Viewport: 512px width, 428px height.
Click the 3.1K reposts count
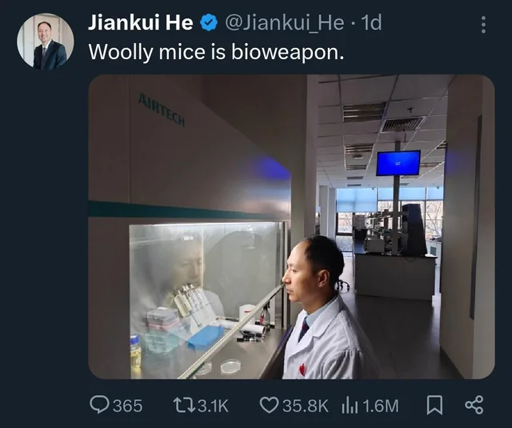(x=213, y=406)
